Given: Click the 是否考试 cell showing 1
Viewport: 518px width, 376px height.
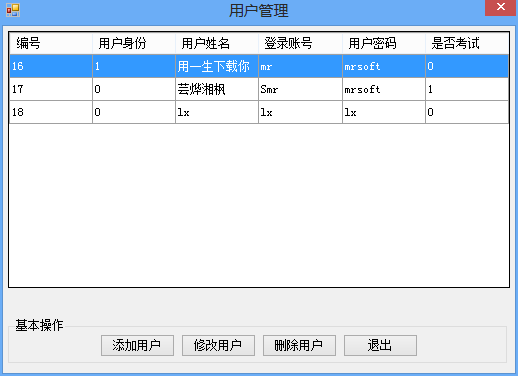Looking at the screenshot, I should (x=467, y=89).
